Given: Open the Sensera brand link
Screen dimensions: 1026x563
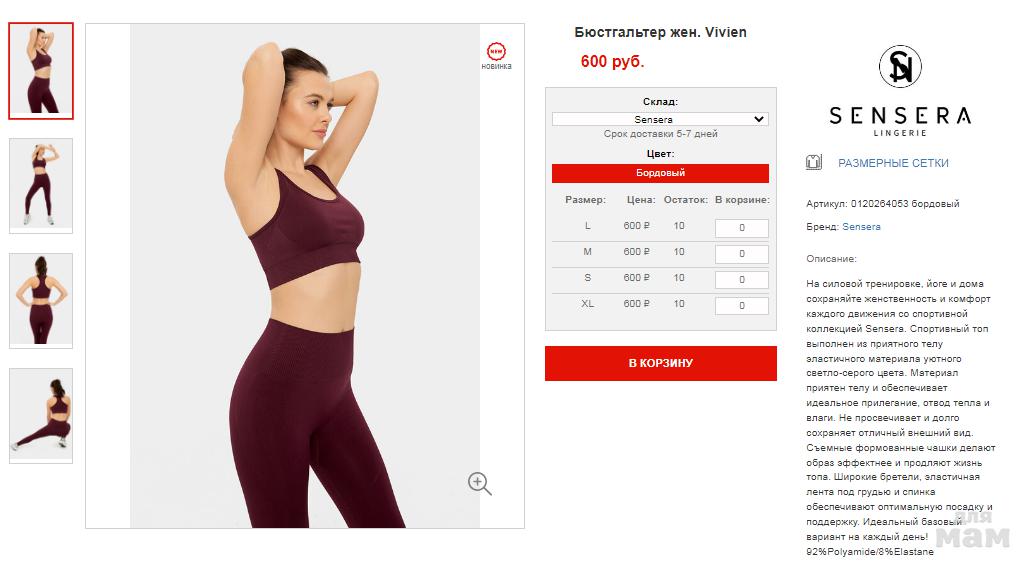Looking at the screenshot, I should (x=861, y=227).
